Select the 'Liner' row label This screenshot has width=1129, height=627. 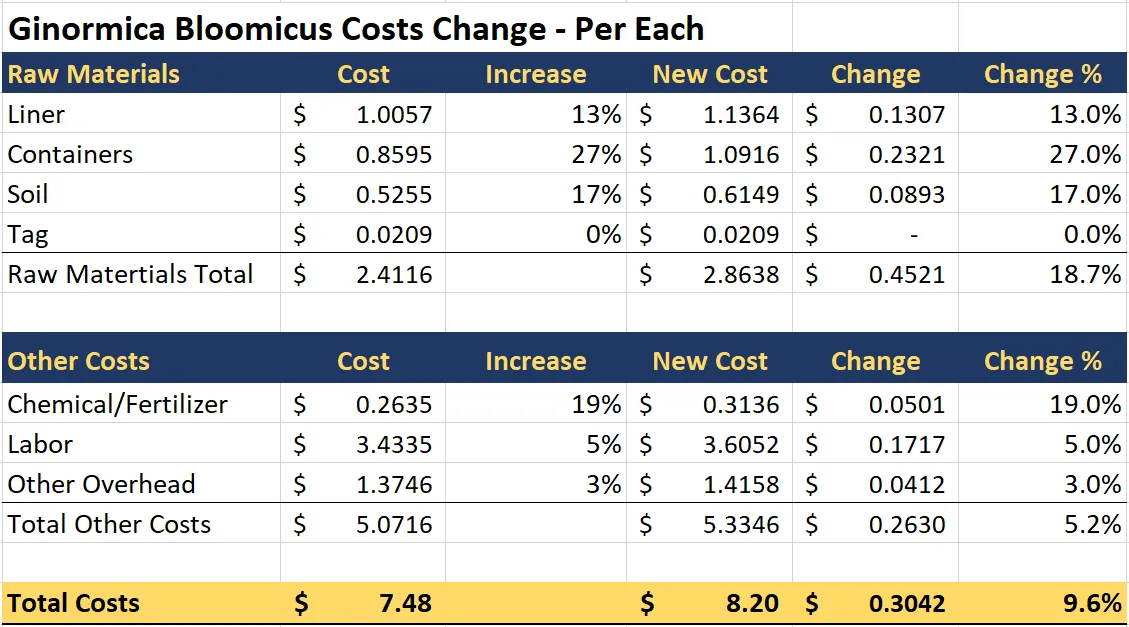coord(36,114)
